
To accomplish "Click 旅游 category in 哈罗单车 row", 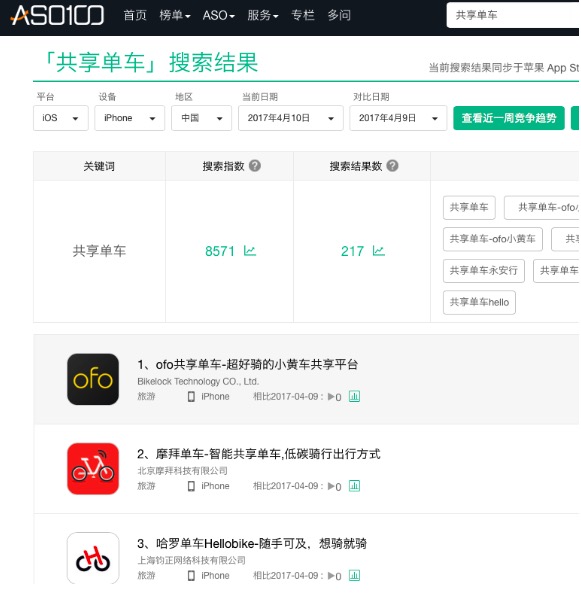I will [146, 575].
